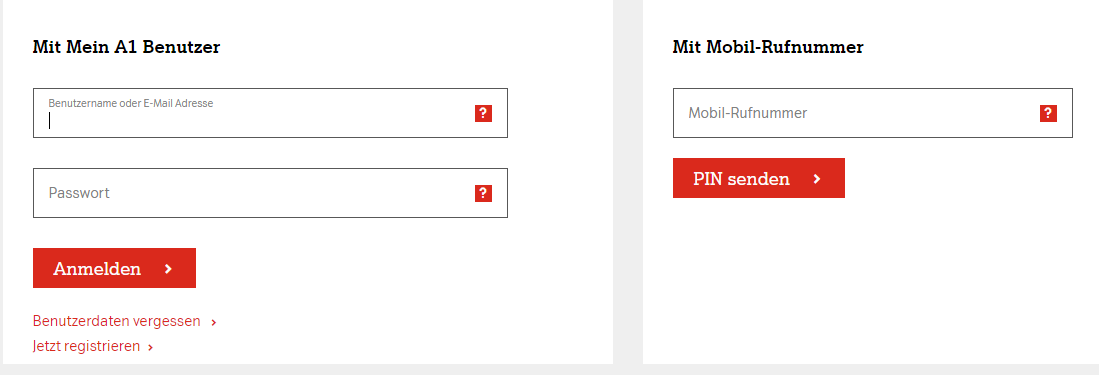Click the Mobil-Rufnummer placeholder text
This screenshot has width=1099, height=375.
[x=748, y=113]
